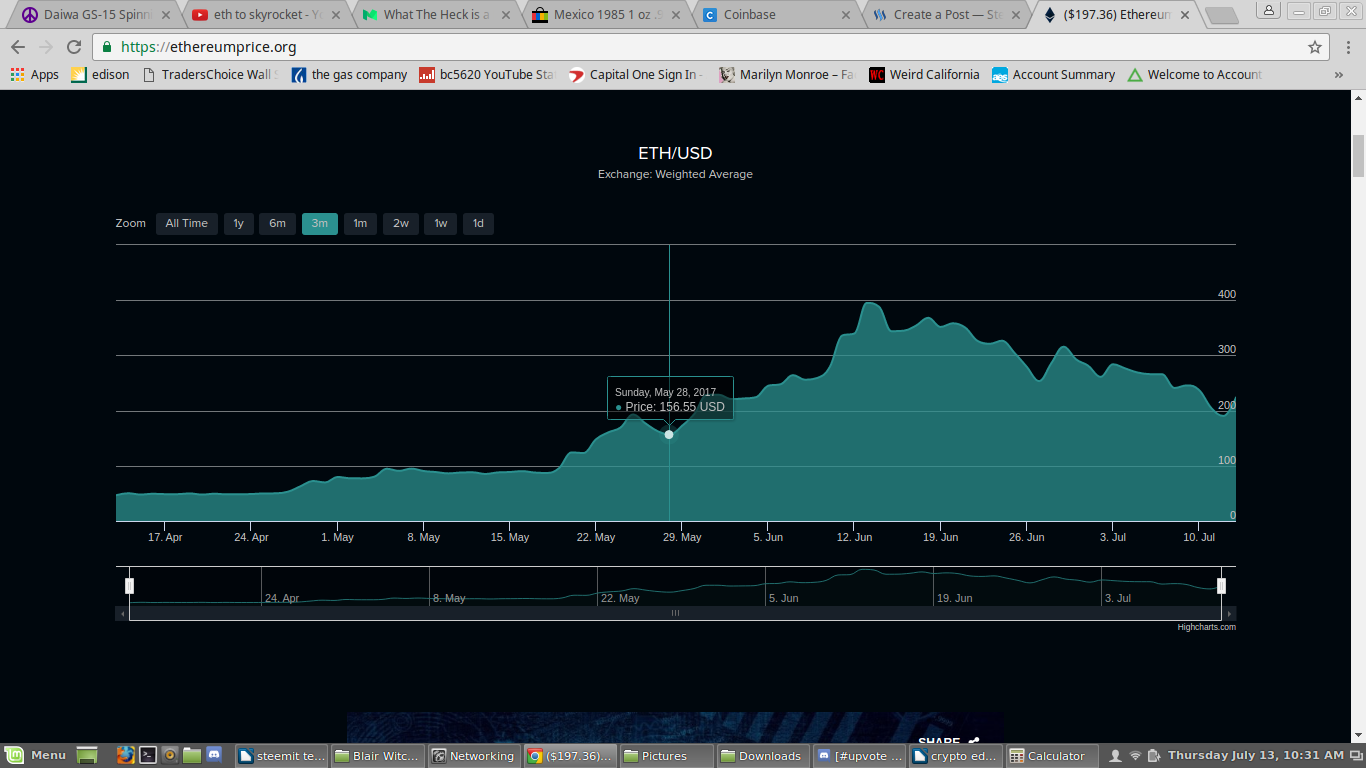This screenshot has height=768, width=1366.
Task: Open the Linux Mint Menu button
Action: (x=36, y=756)
